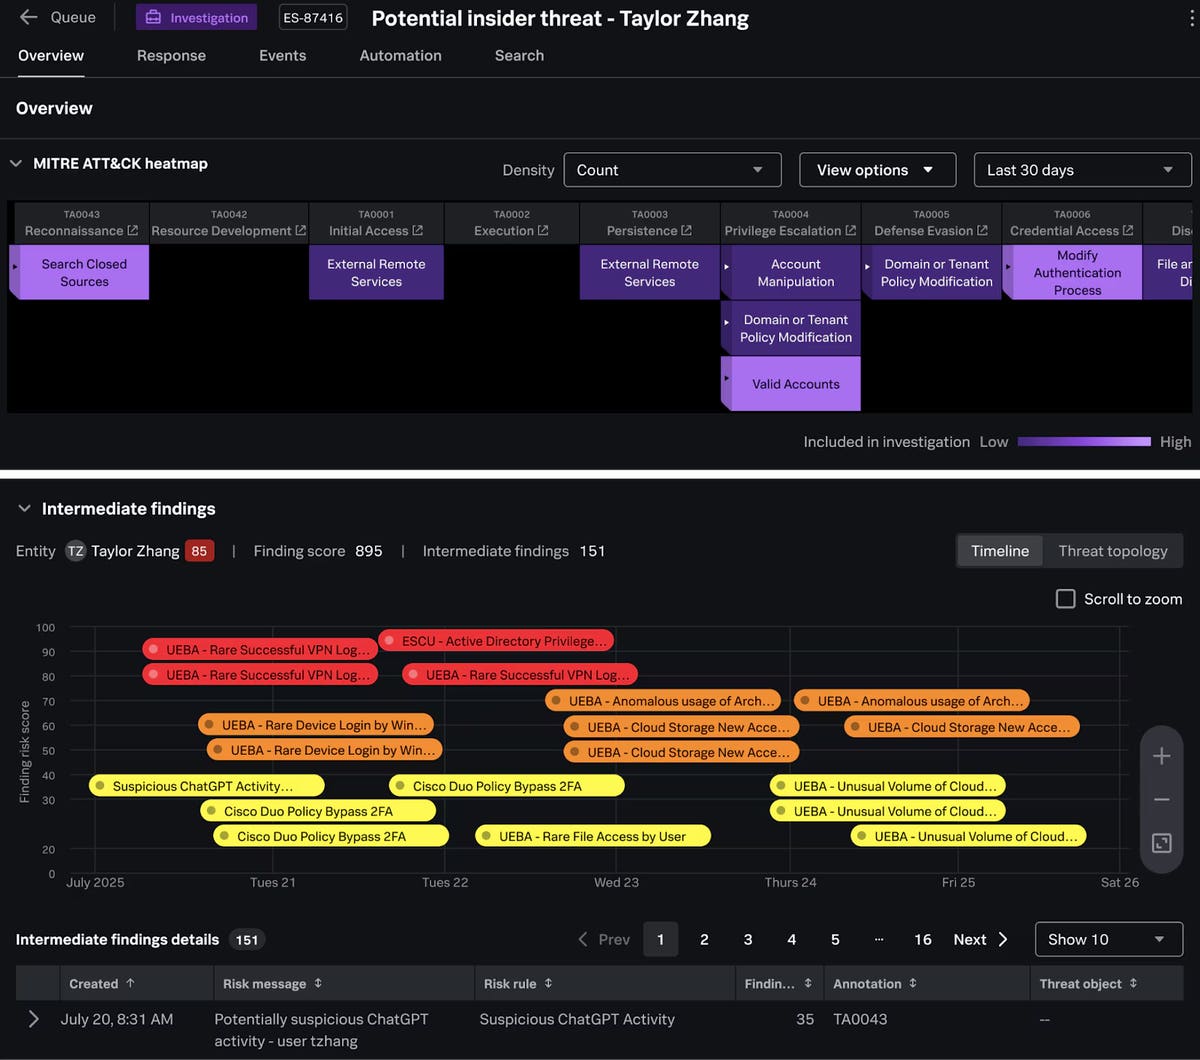Viewport: 1200px width, 1060px height.
Task: Click the sort arrows on the Created column
Action: pyautogui.click(x=131, y=983)
